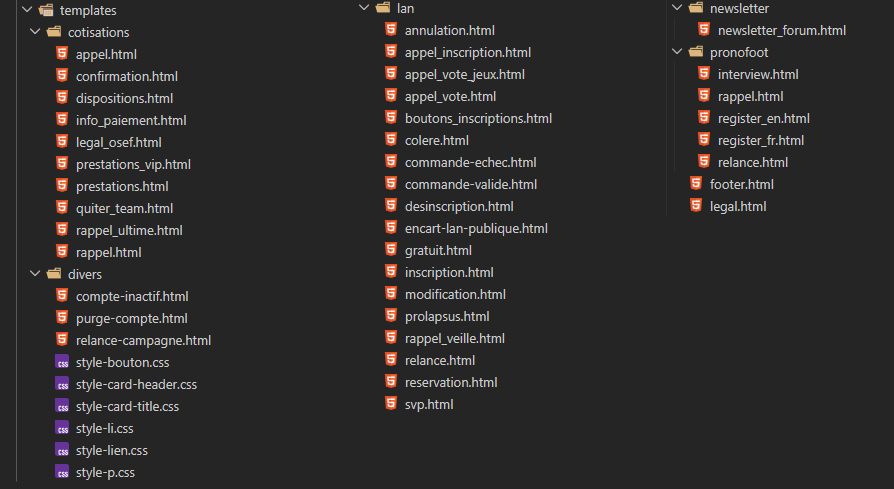This screenshot has width=894, height=489.
Task: Click the CSS icon beside style-p.css
Action: click(x=62, y=472)
